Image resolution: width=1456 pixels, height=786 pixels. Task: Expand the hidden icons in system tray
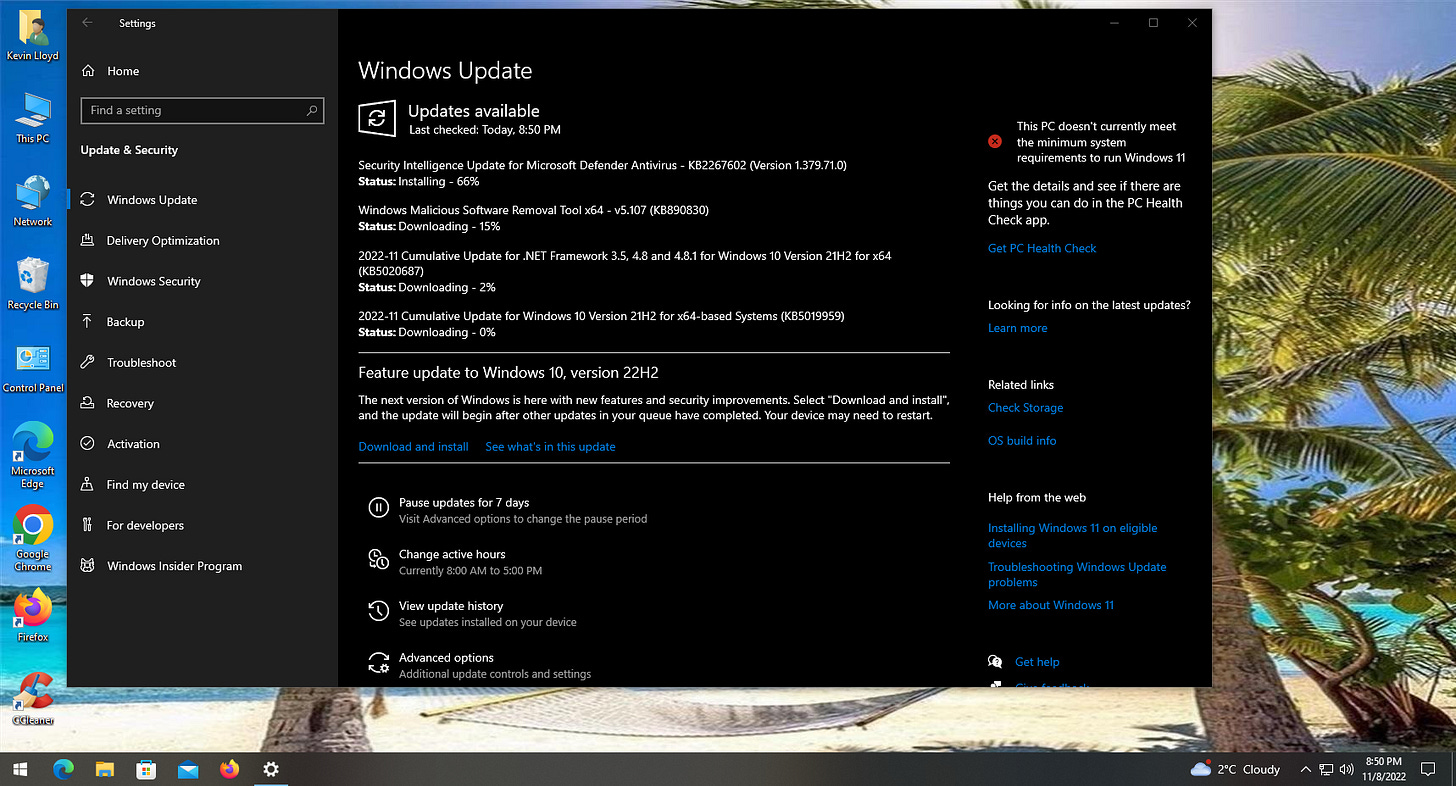pyautogui.click(x=1305, y=769)
